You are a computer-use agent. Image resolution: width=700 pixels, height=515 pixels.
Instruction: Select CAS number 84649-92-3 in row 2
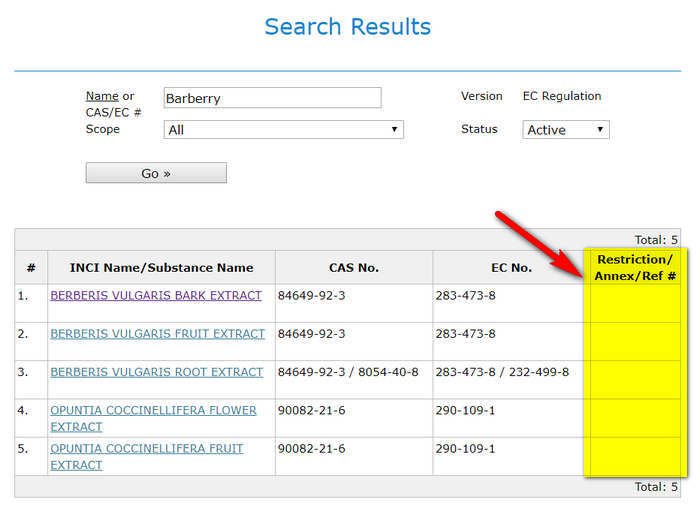click(312, 334)
